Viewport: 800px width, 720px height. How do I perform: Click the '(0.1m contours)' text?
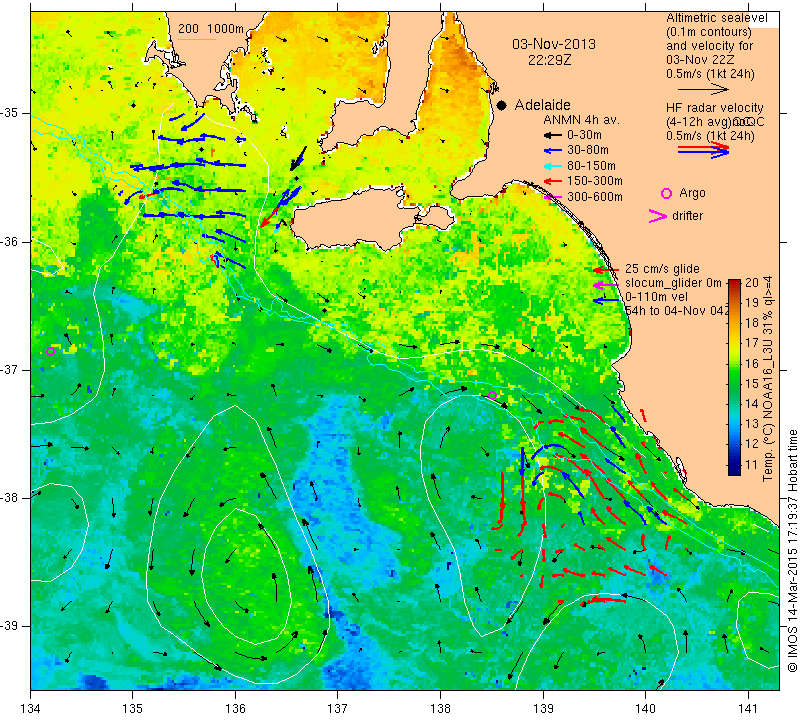point(708,32)
